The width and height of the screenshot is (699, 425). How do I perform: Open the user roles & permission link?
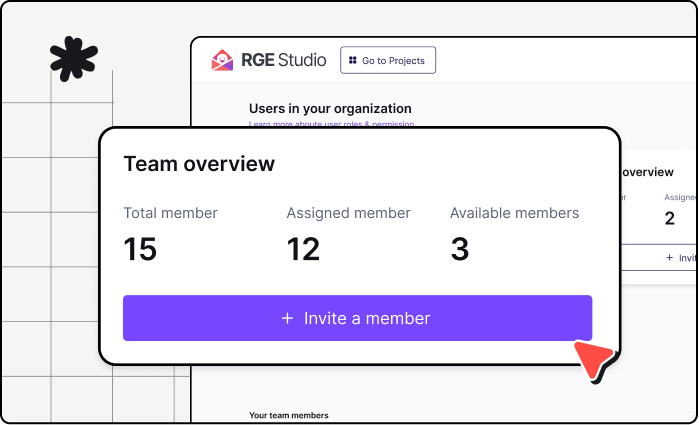pyautogui.click(x=331, y=124)
